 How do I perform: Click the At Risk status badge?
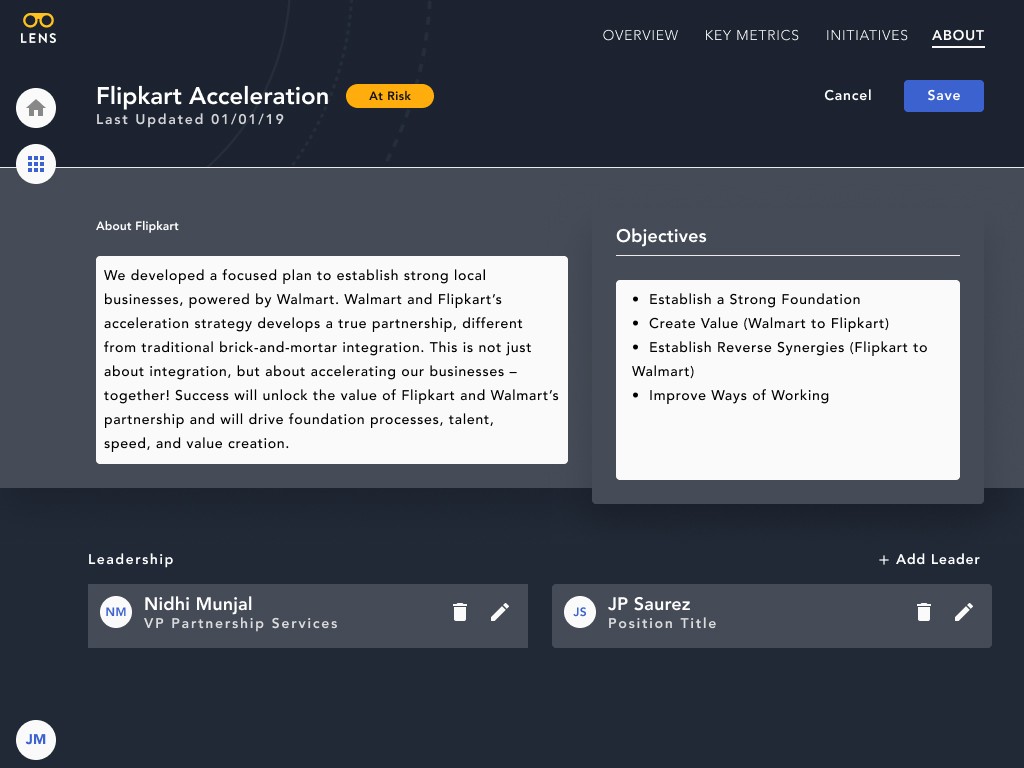tap(390, 96)
